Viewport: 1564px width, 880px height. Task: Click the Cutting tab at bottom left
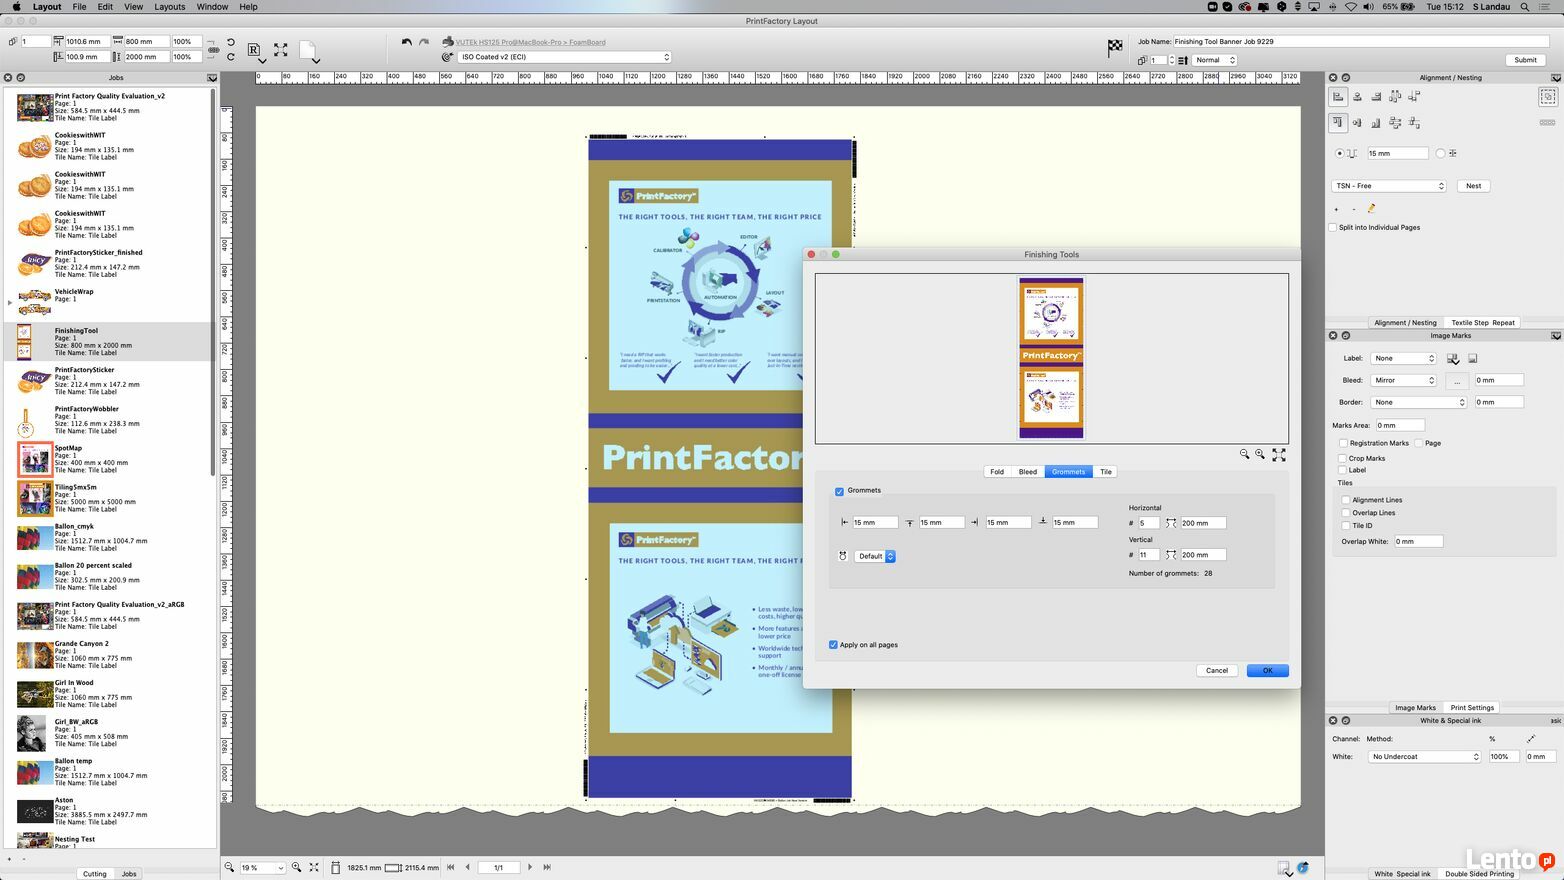(94, 874)
